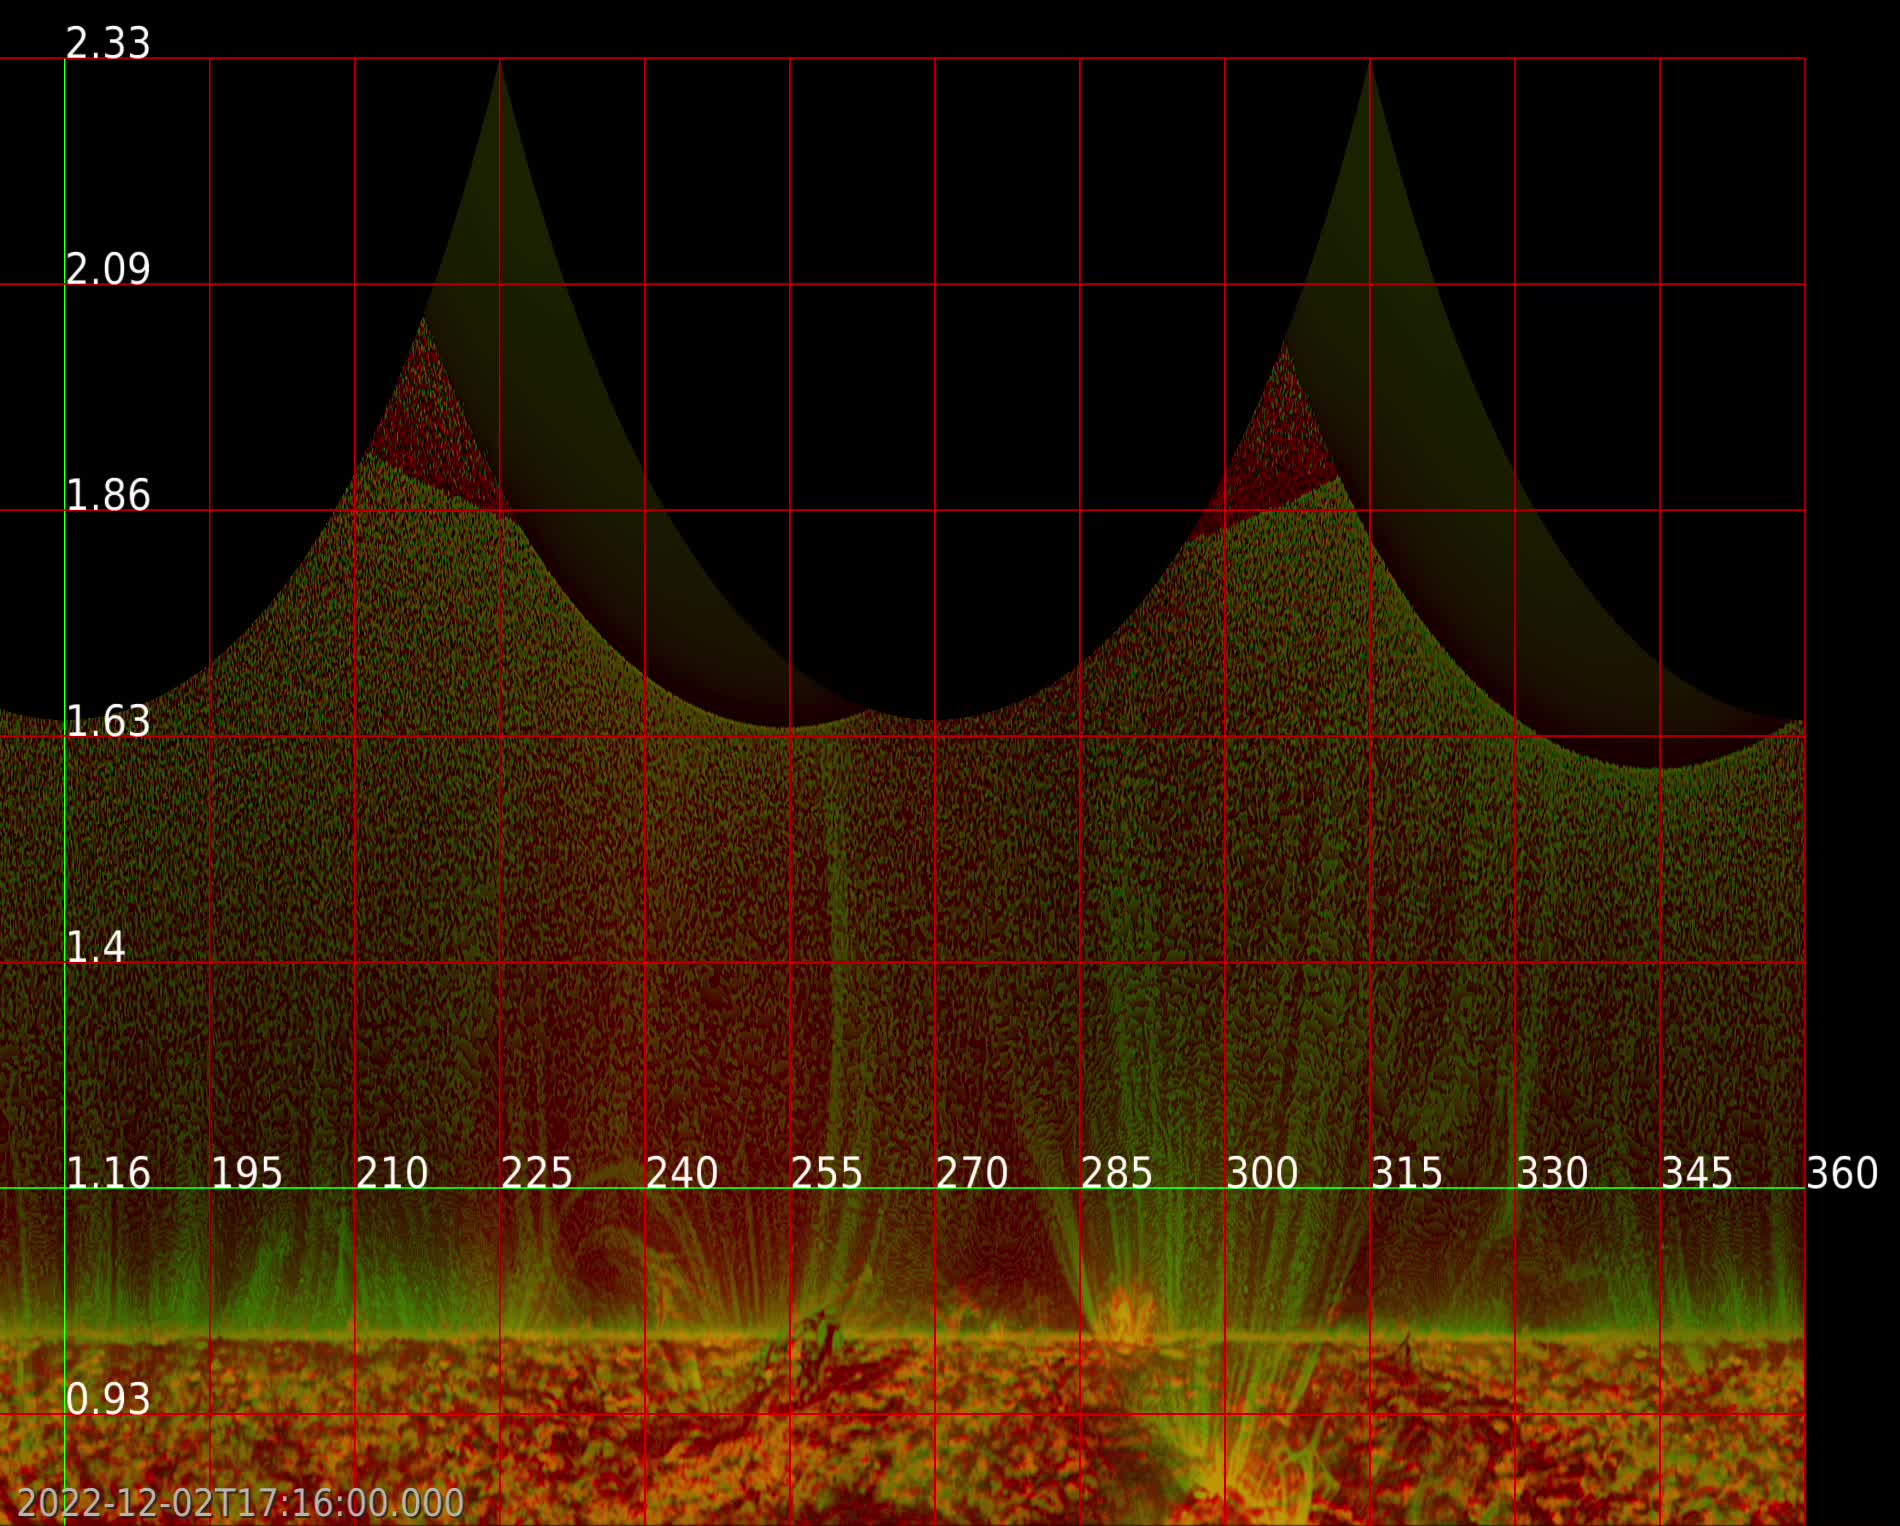This screenshot has height=1526, width=1900.
Task: Click the 0.93 radial label
Action: click(108, 1399)
